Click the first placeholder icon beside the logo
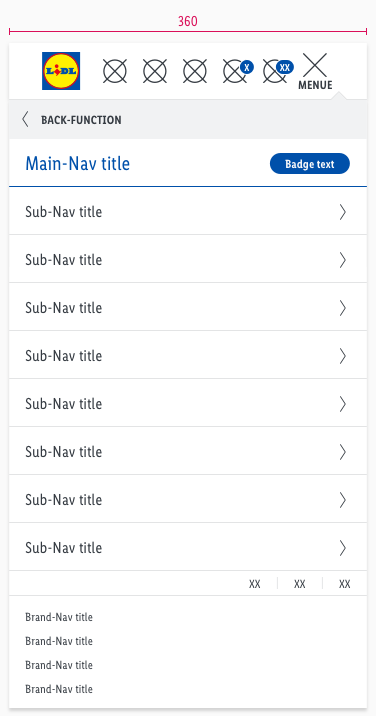The width and height of the screenshot is (376, 716). 115,71
